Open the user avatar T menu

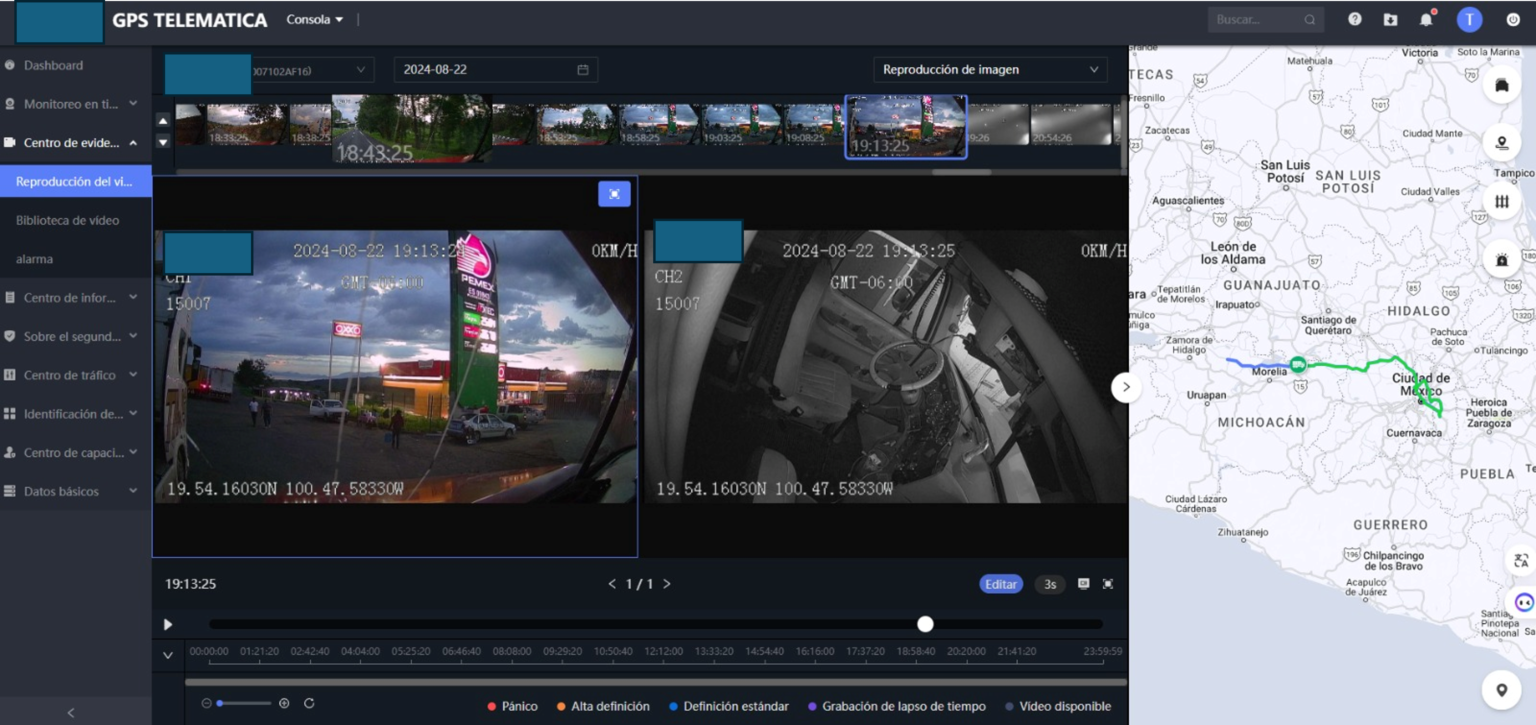coord(1469,19)
